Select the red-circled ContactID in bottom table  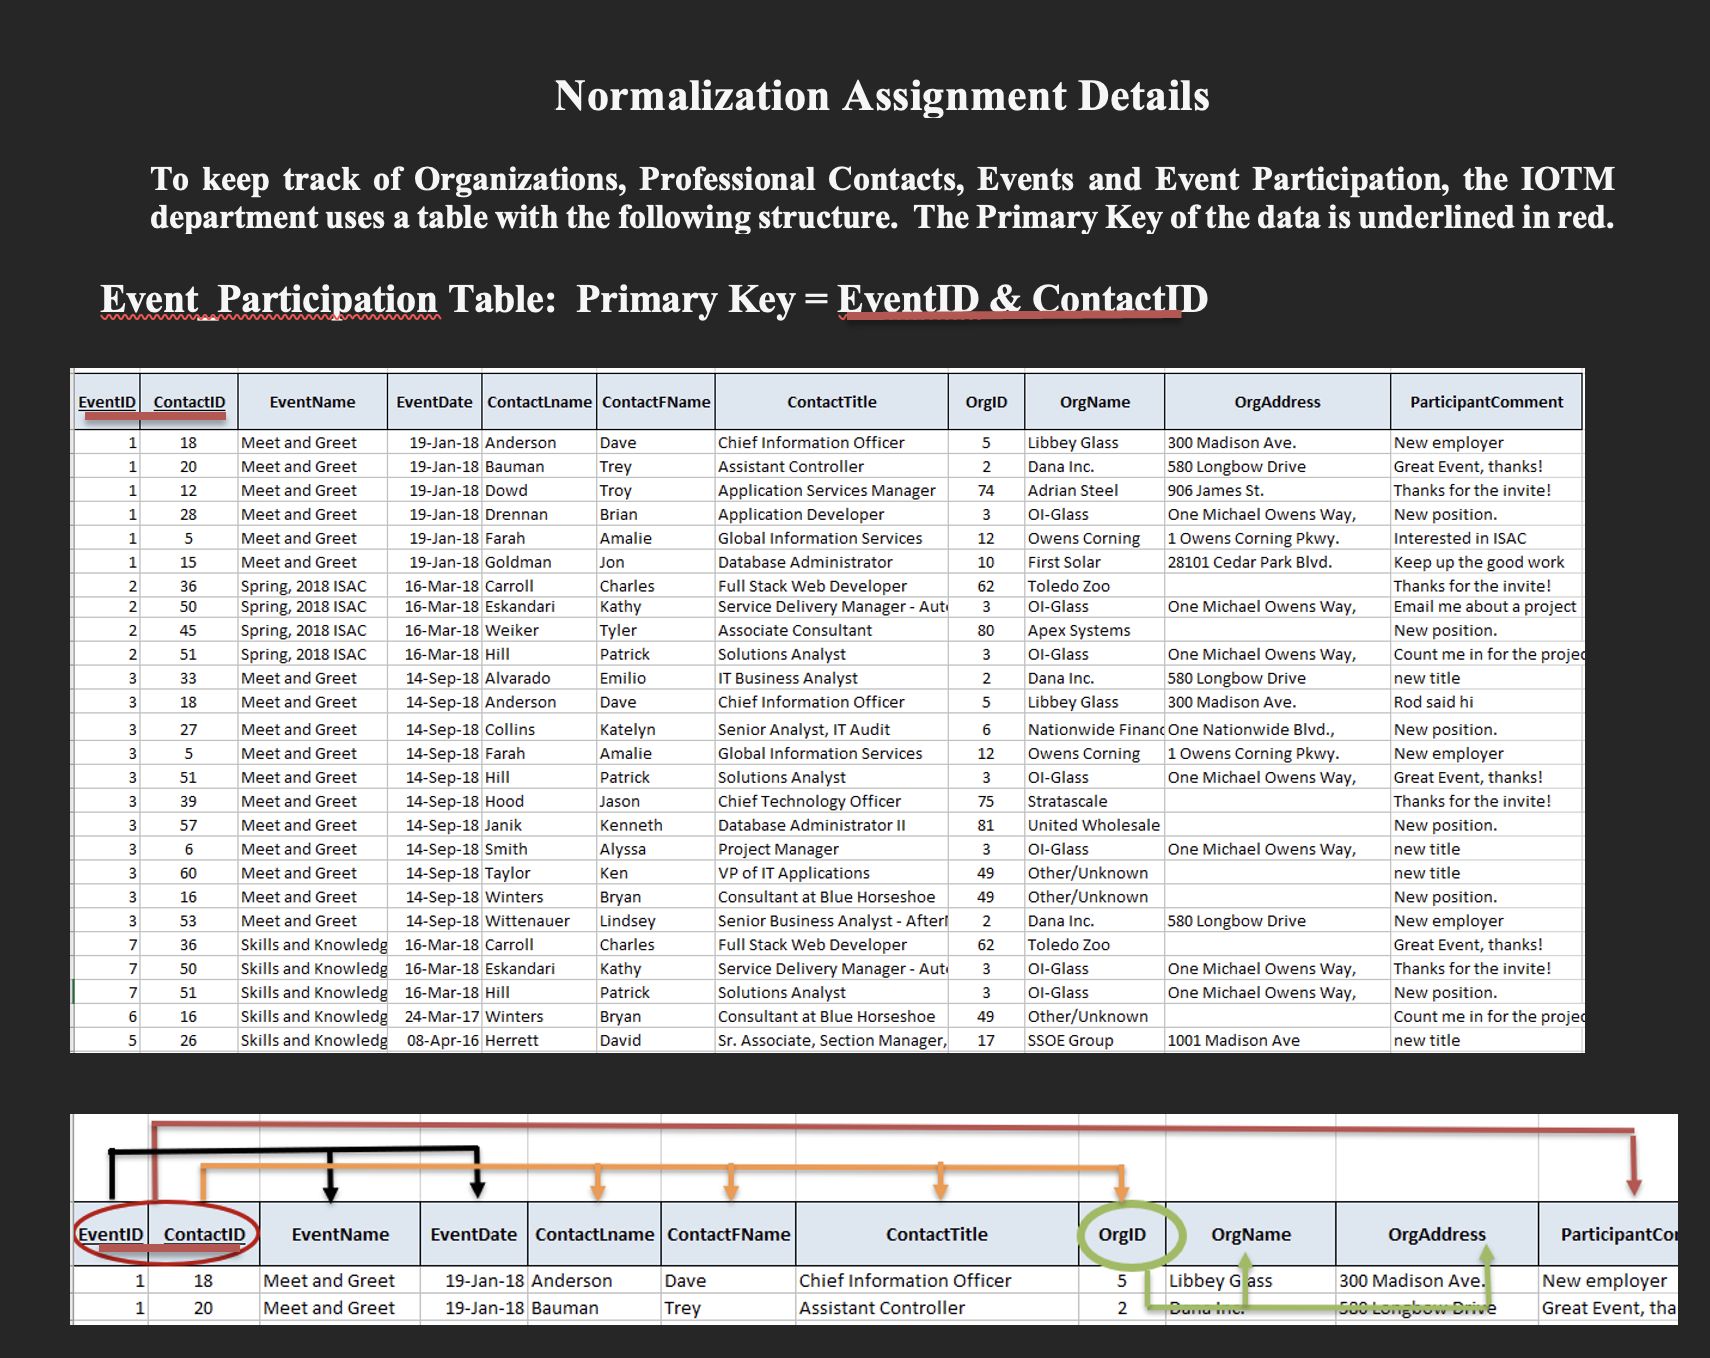204,1234
